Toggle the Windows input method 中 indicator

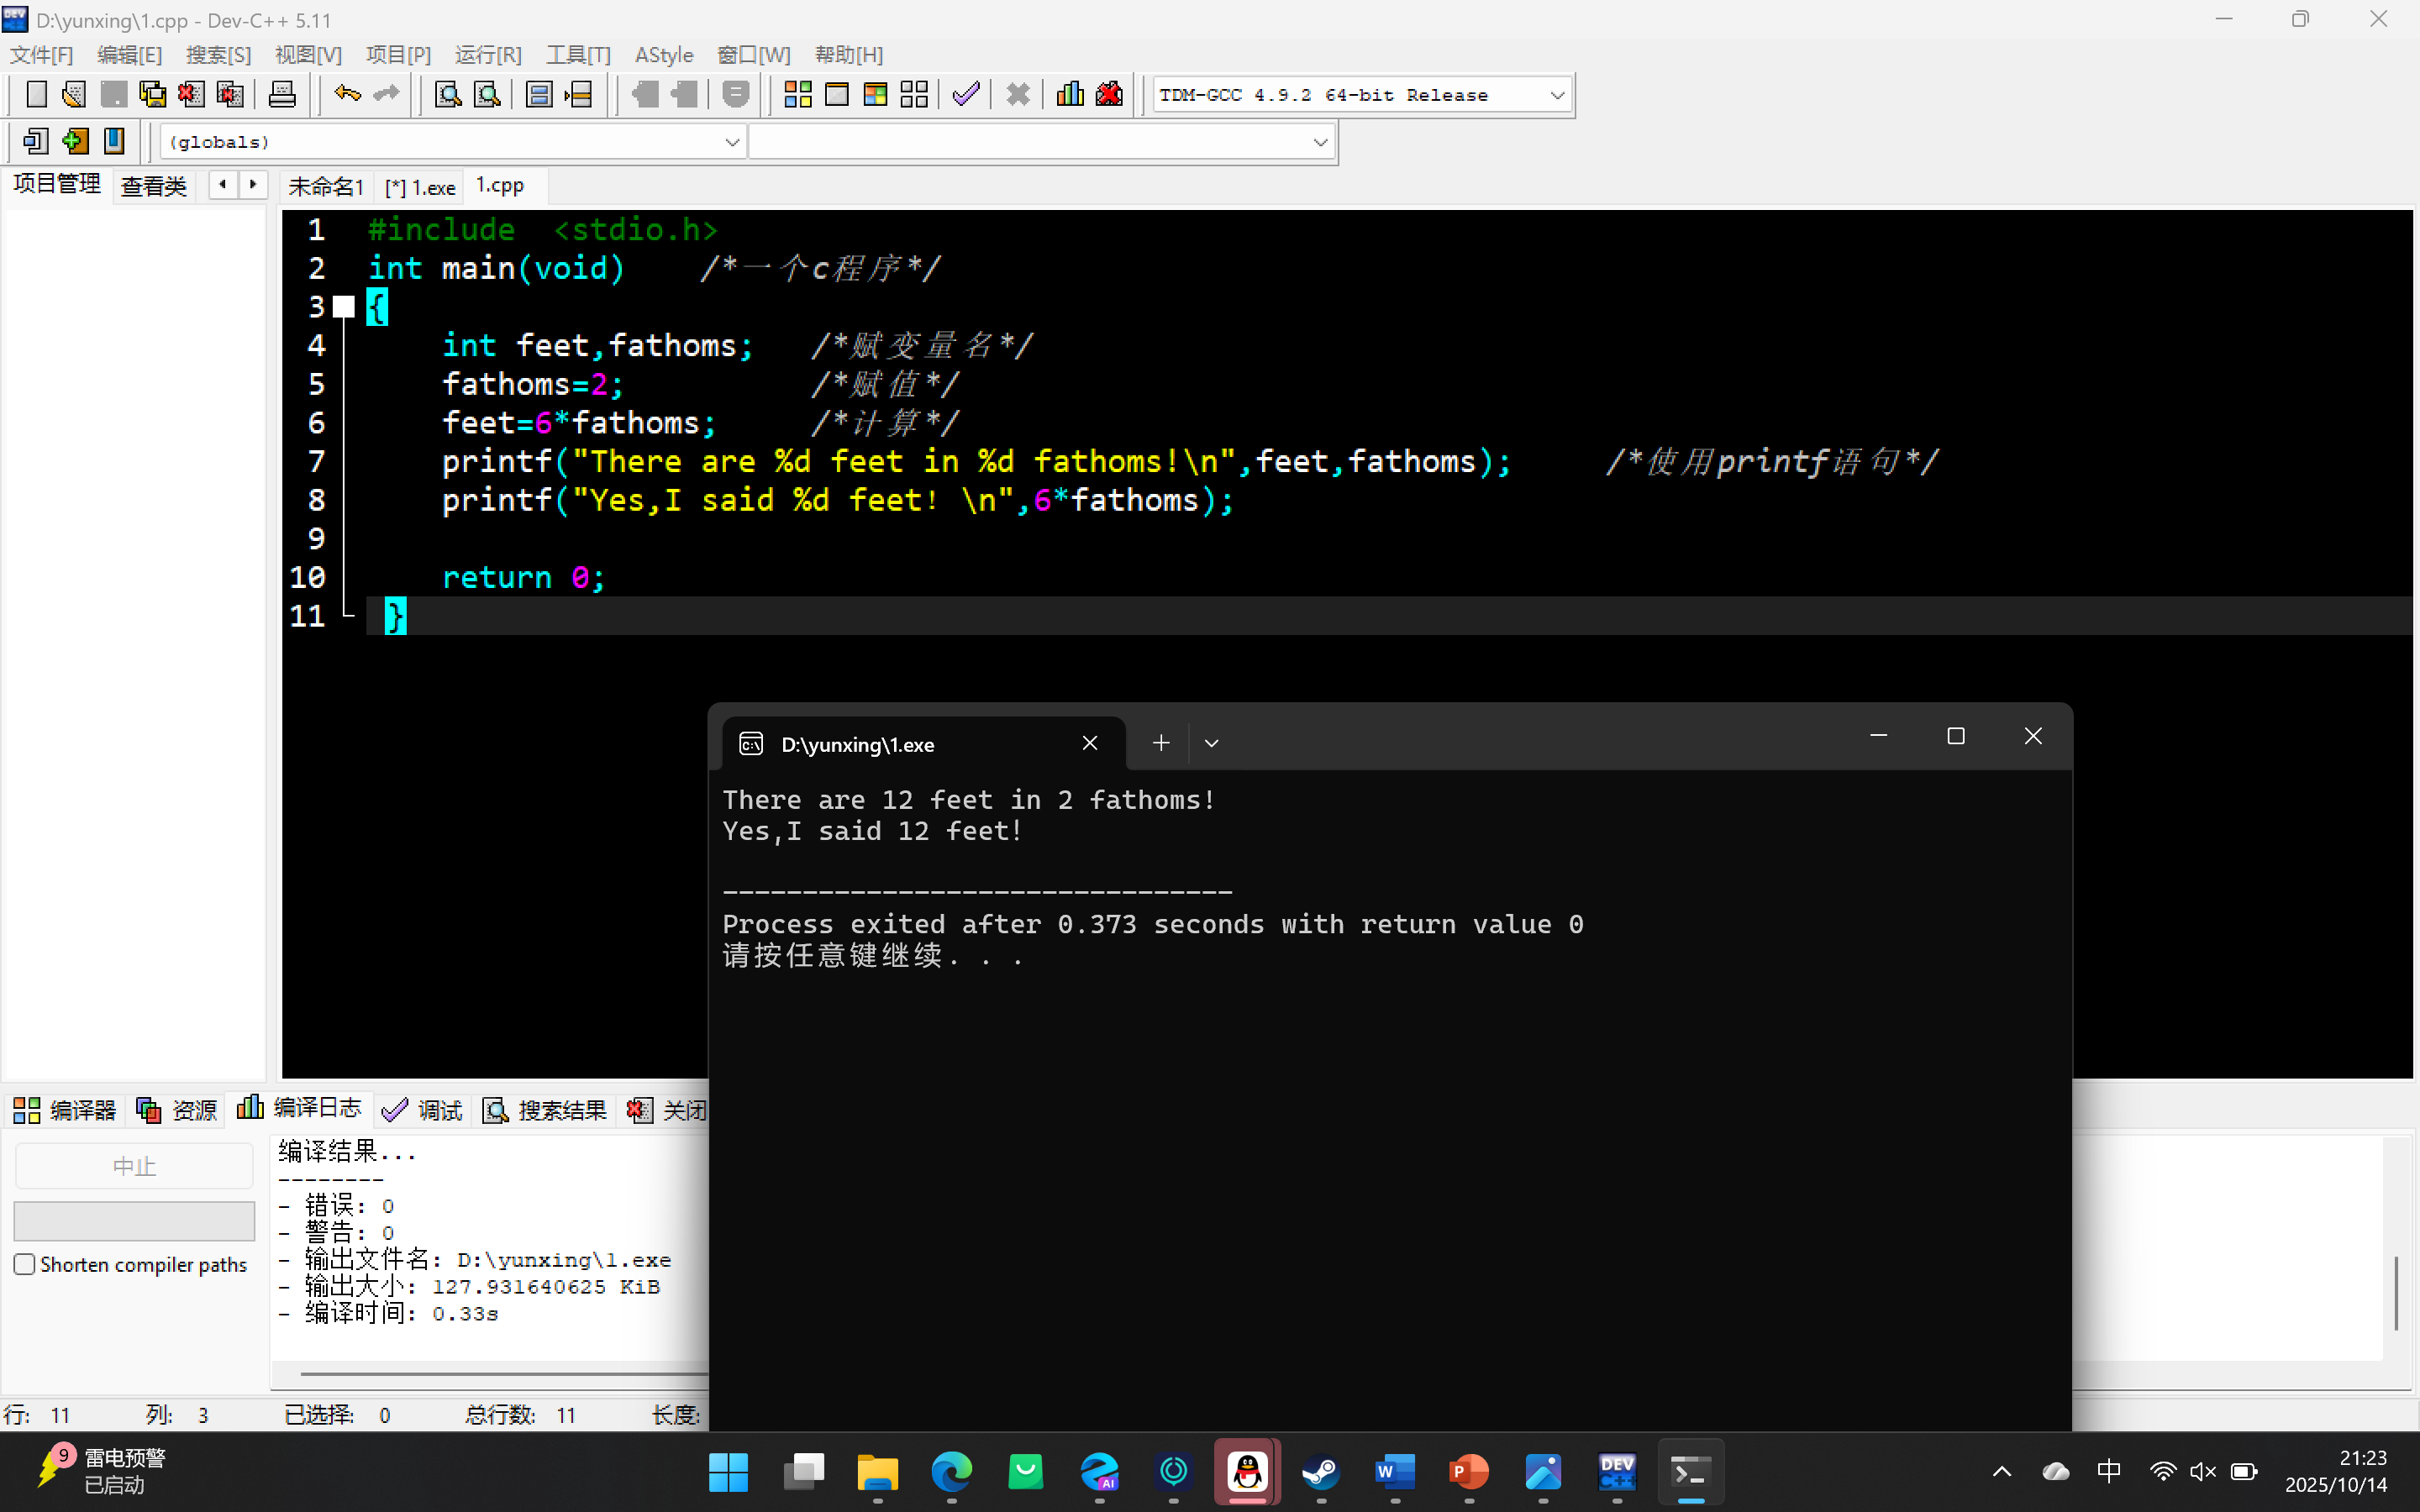pyautogui.click(x=2108, y=1471)
